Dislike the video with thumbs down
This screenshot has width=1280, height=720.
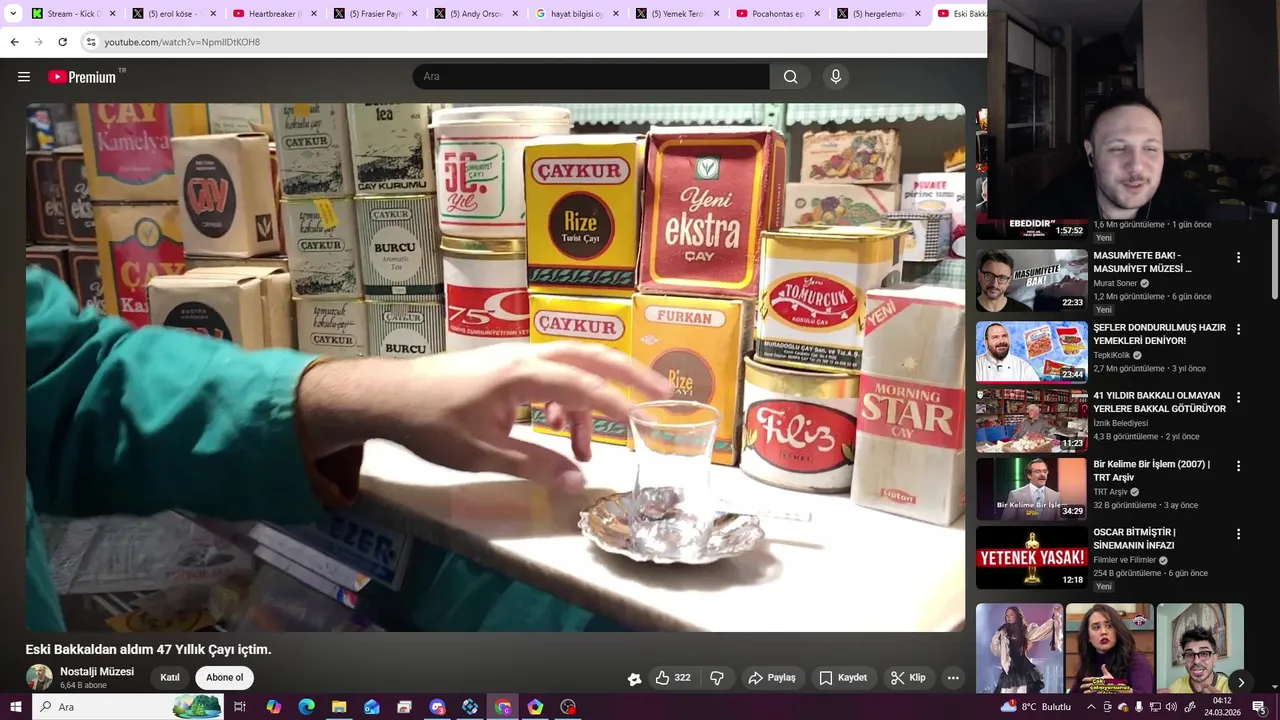coord(717,678)
